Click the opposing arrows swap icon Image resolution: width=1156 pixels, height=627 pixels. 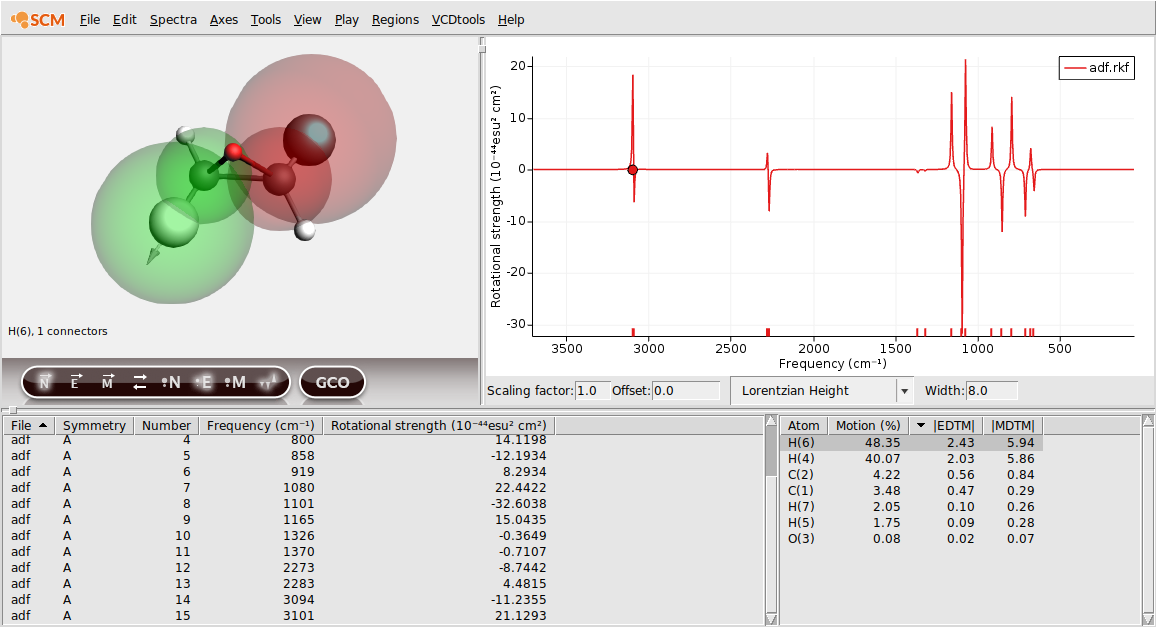(x=139, y=382)
